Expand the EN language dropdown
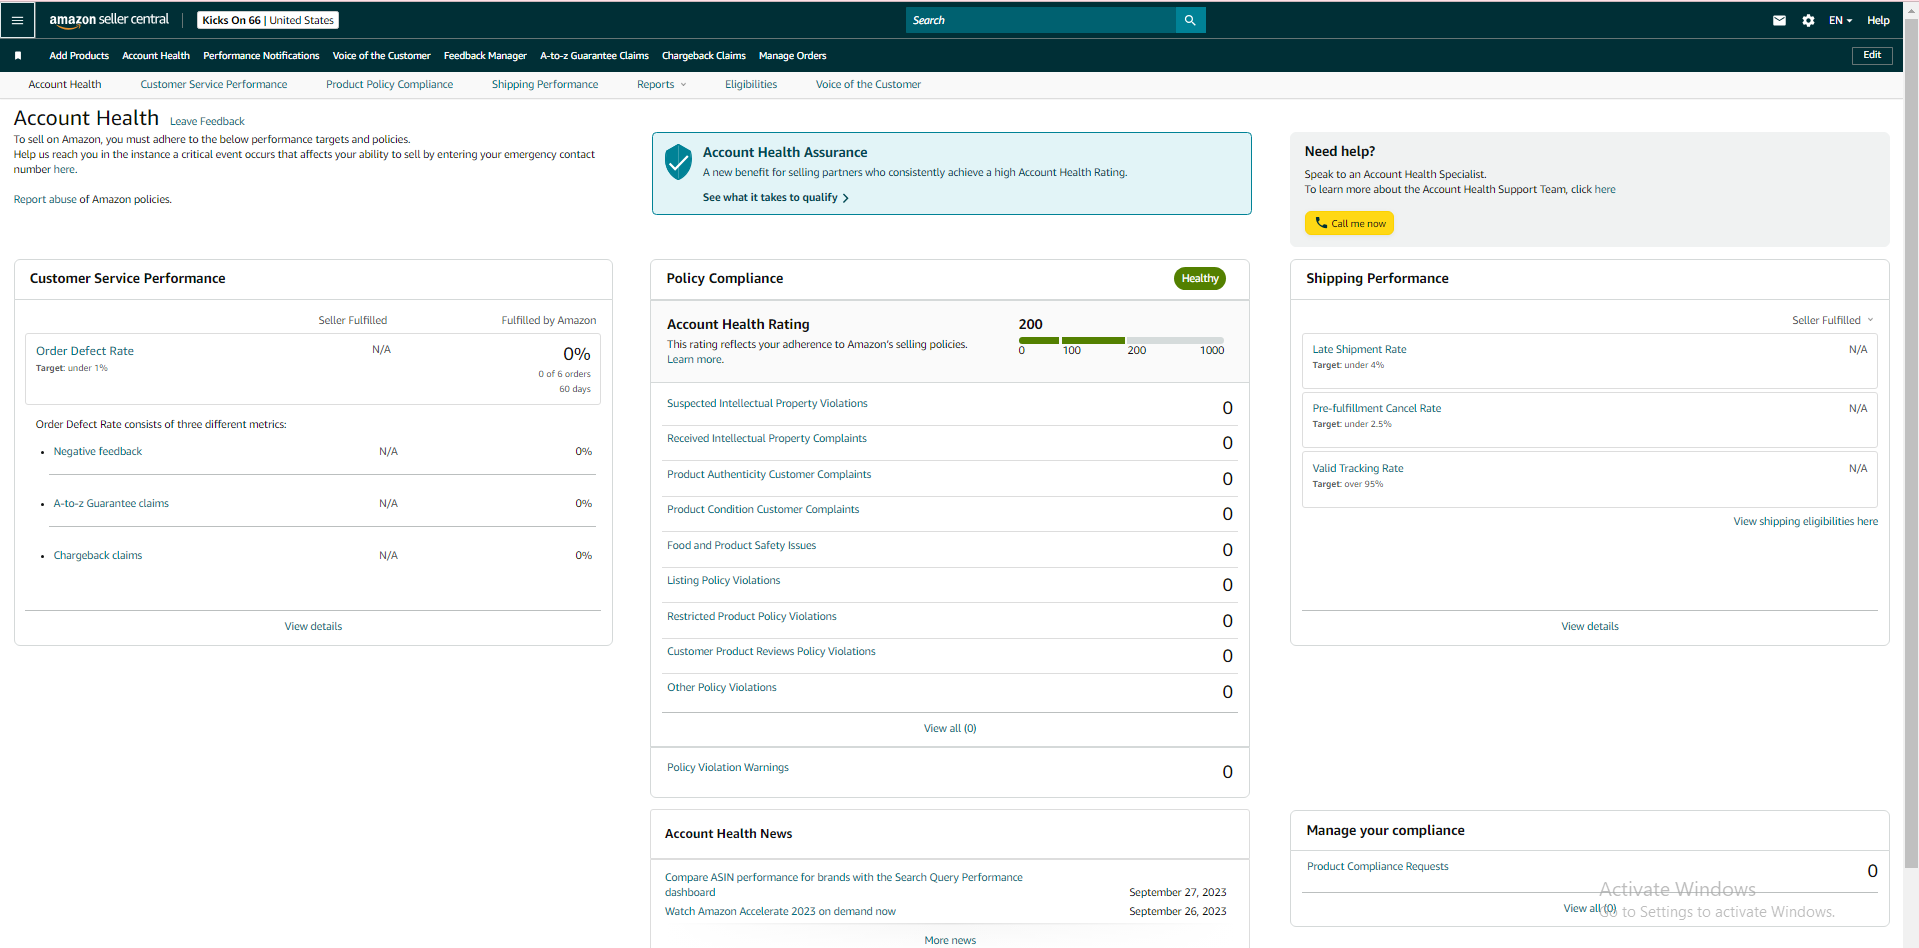Screen dimensions: 1919x948 (x=1840, y=20)
